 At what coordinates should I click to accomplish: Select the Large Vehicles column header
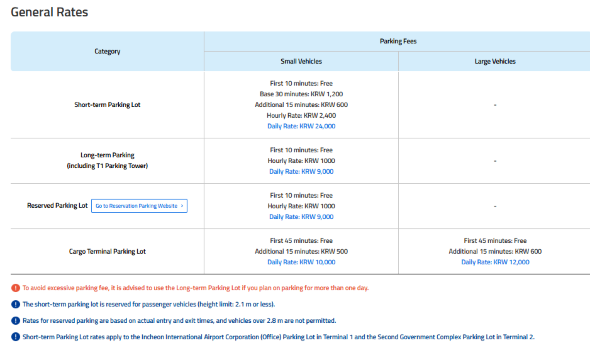pos(495,61)
